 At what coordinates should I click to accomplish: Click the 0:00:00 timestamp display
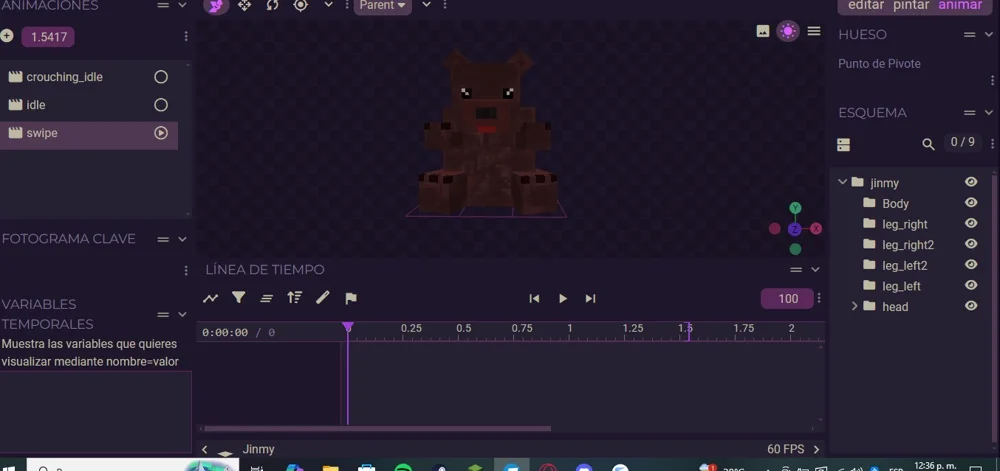[224, 333]
